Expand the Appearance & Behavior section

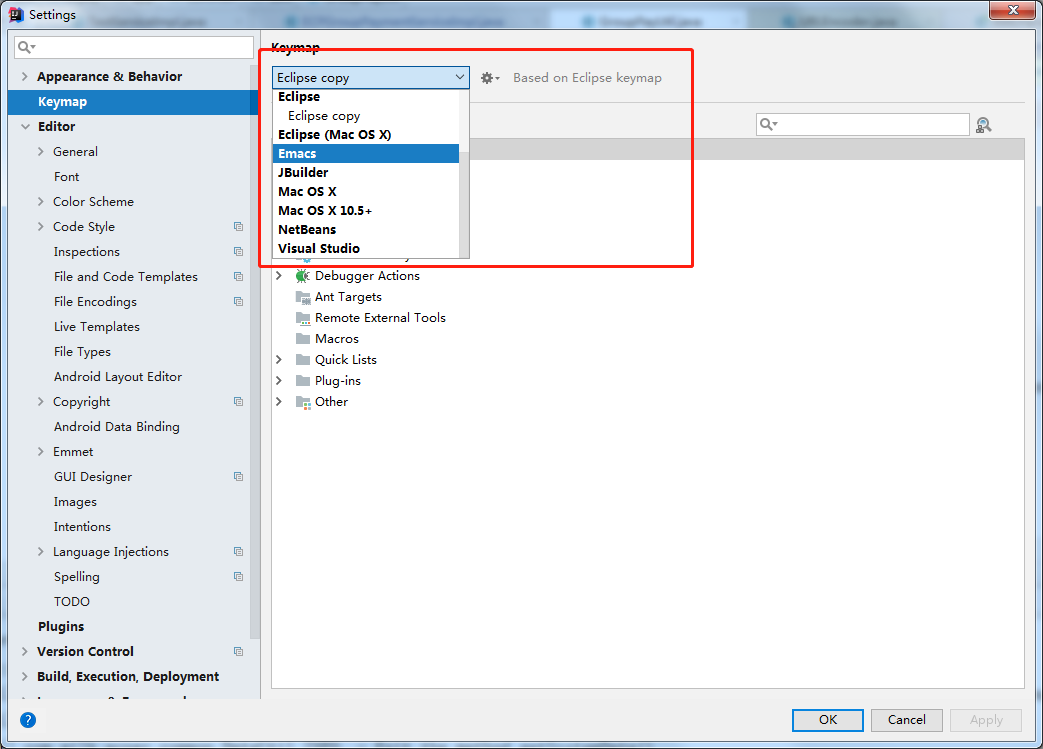(25, 77)
